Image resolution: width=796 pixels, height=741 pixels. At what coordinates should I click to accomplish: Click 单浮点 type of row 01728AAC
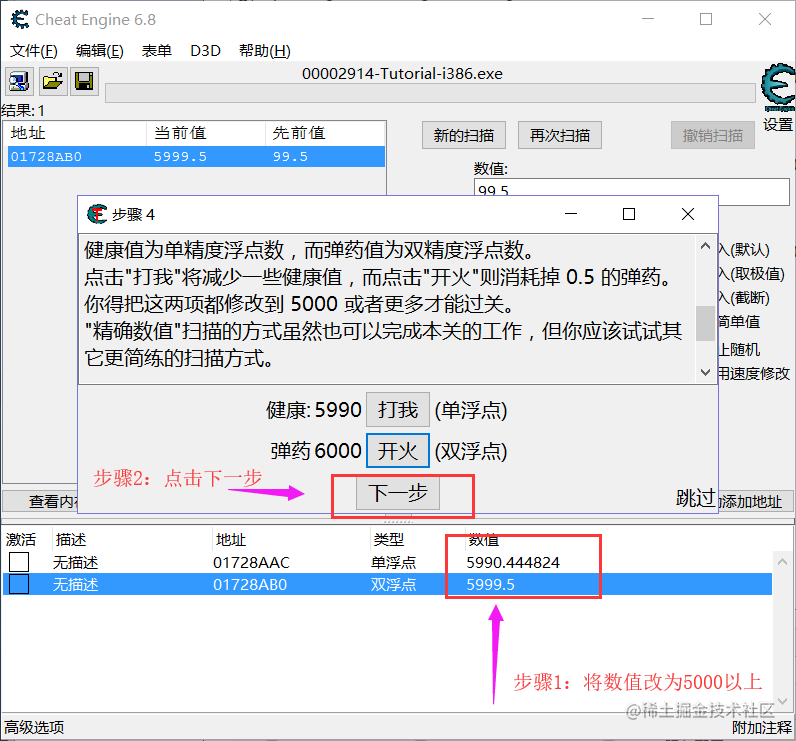coord(393,562)
